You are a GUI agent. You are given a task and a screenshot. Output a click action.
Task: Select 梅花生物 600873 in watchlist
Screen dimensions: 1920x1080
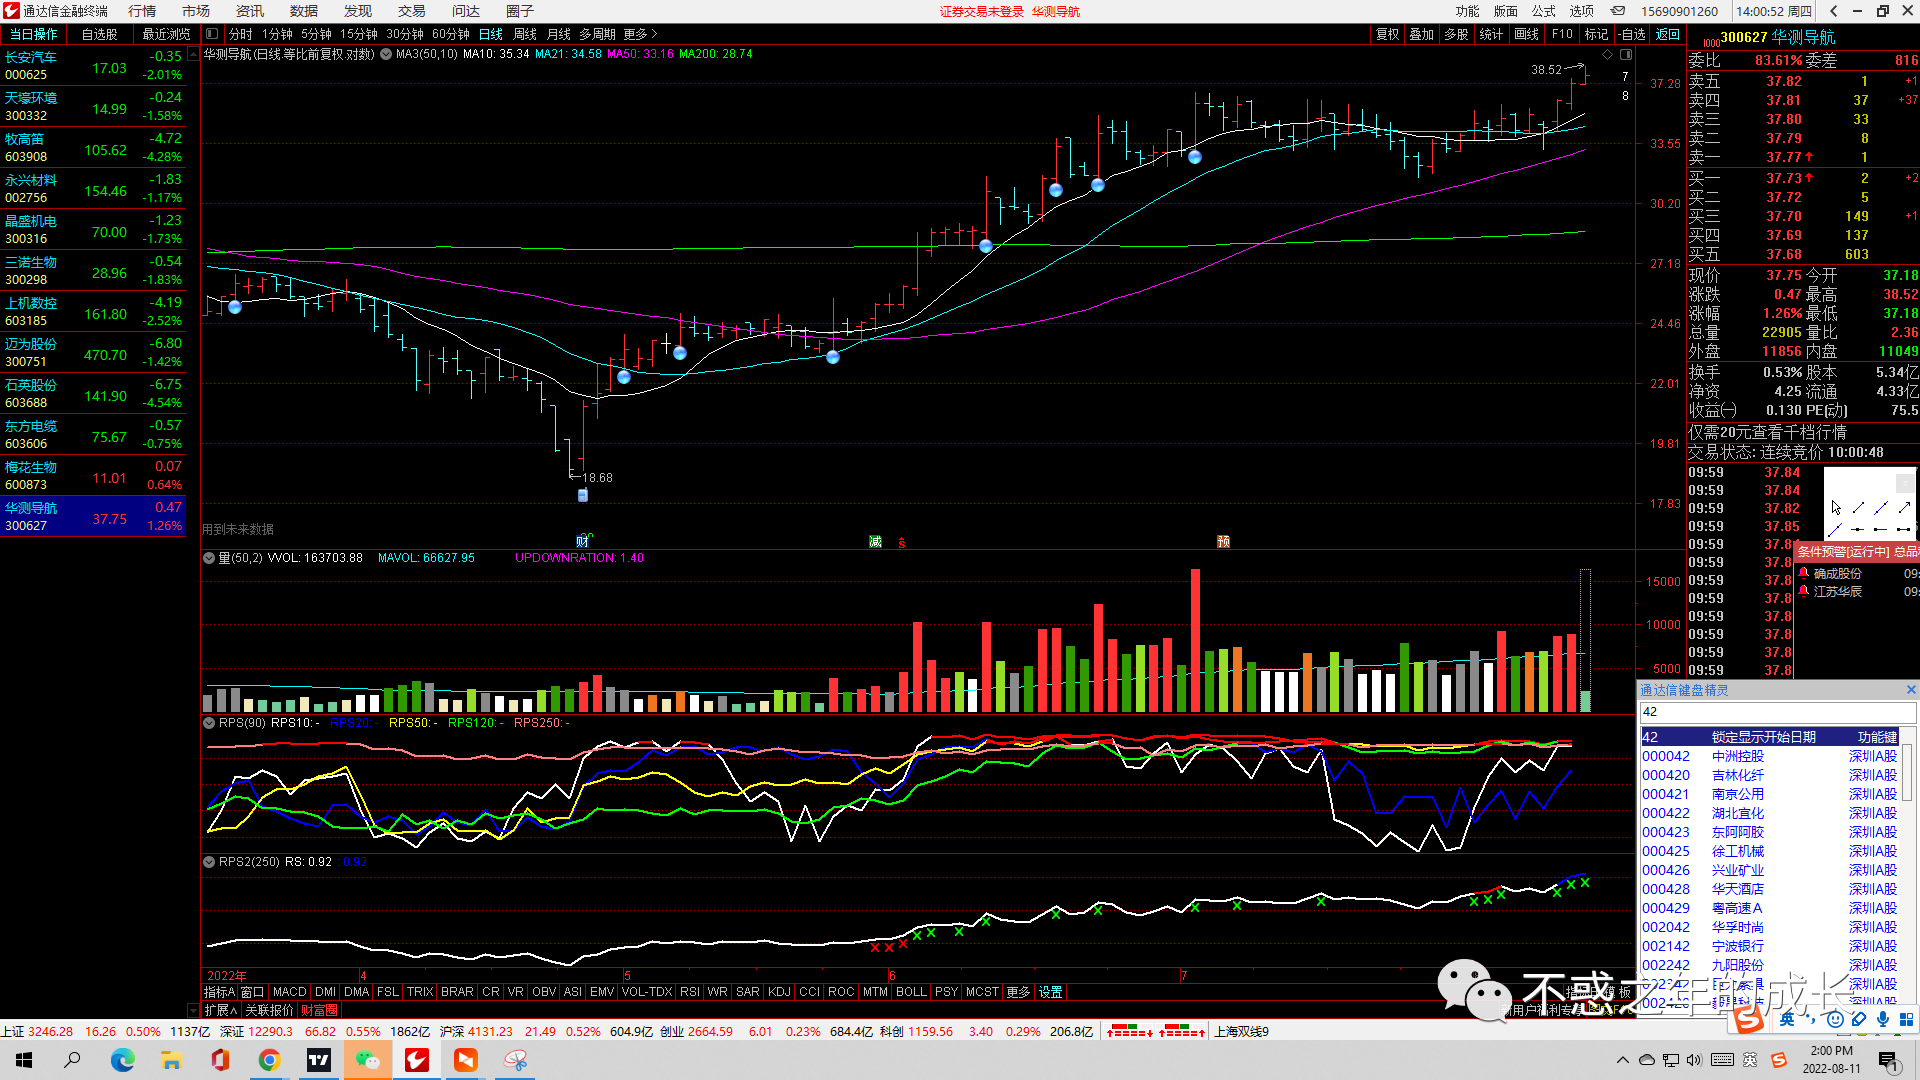click(x=93, y=476)
